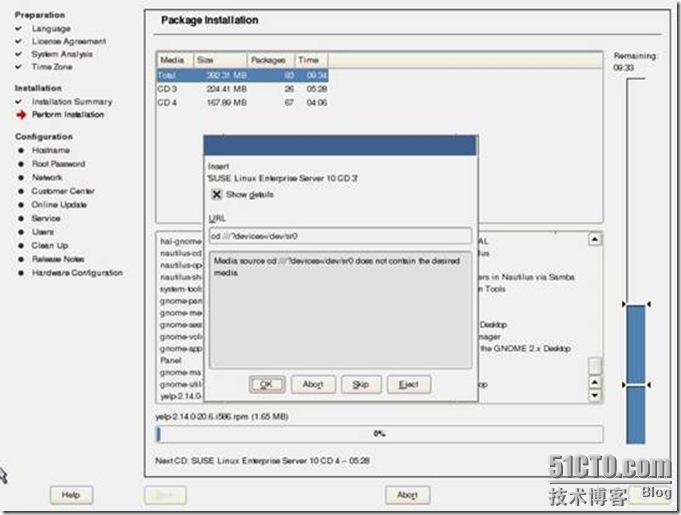This screenshot has width=681, height=515.
Task: Click the OK button in the insert dialog
Action: (267, 384)
